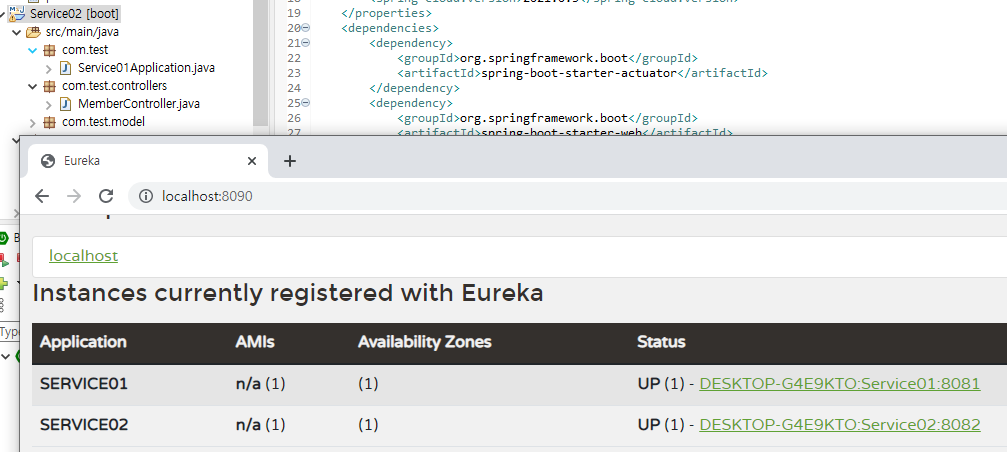Open the localhost replica link
Viewport: 1007px width, 452px height.
click(x=83, y=256)
